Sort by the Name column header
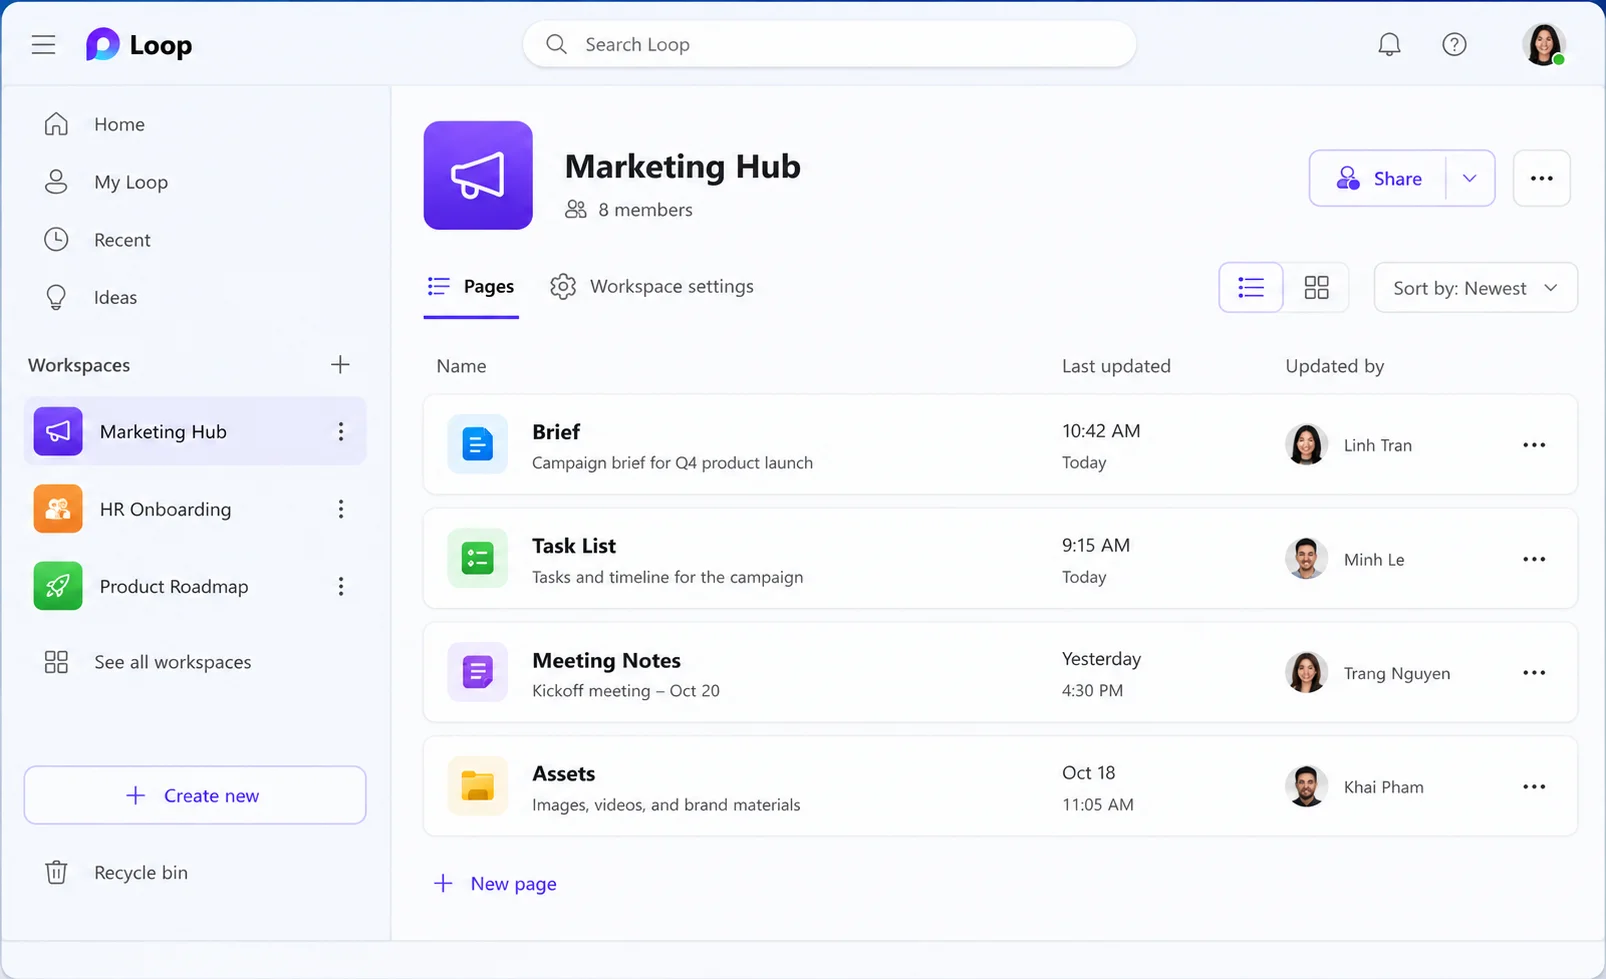The width and height of the screenshot is (1606, 979). 461,366
